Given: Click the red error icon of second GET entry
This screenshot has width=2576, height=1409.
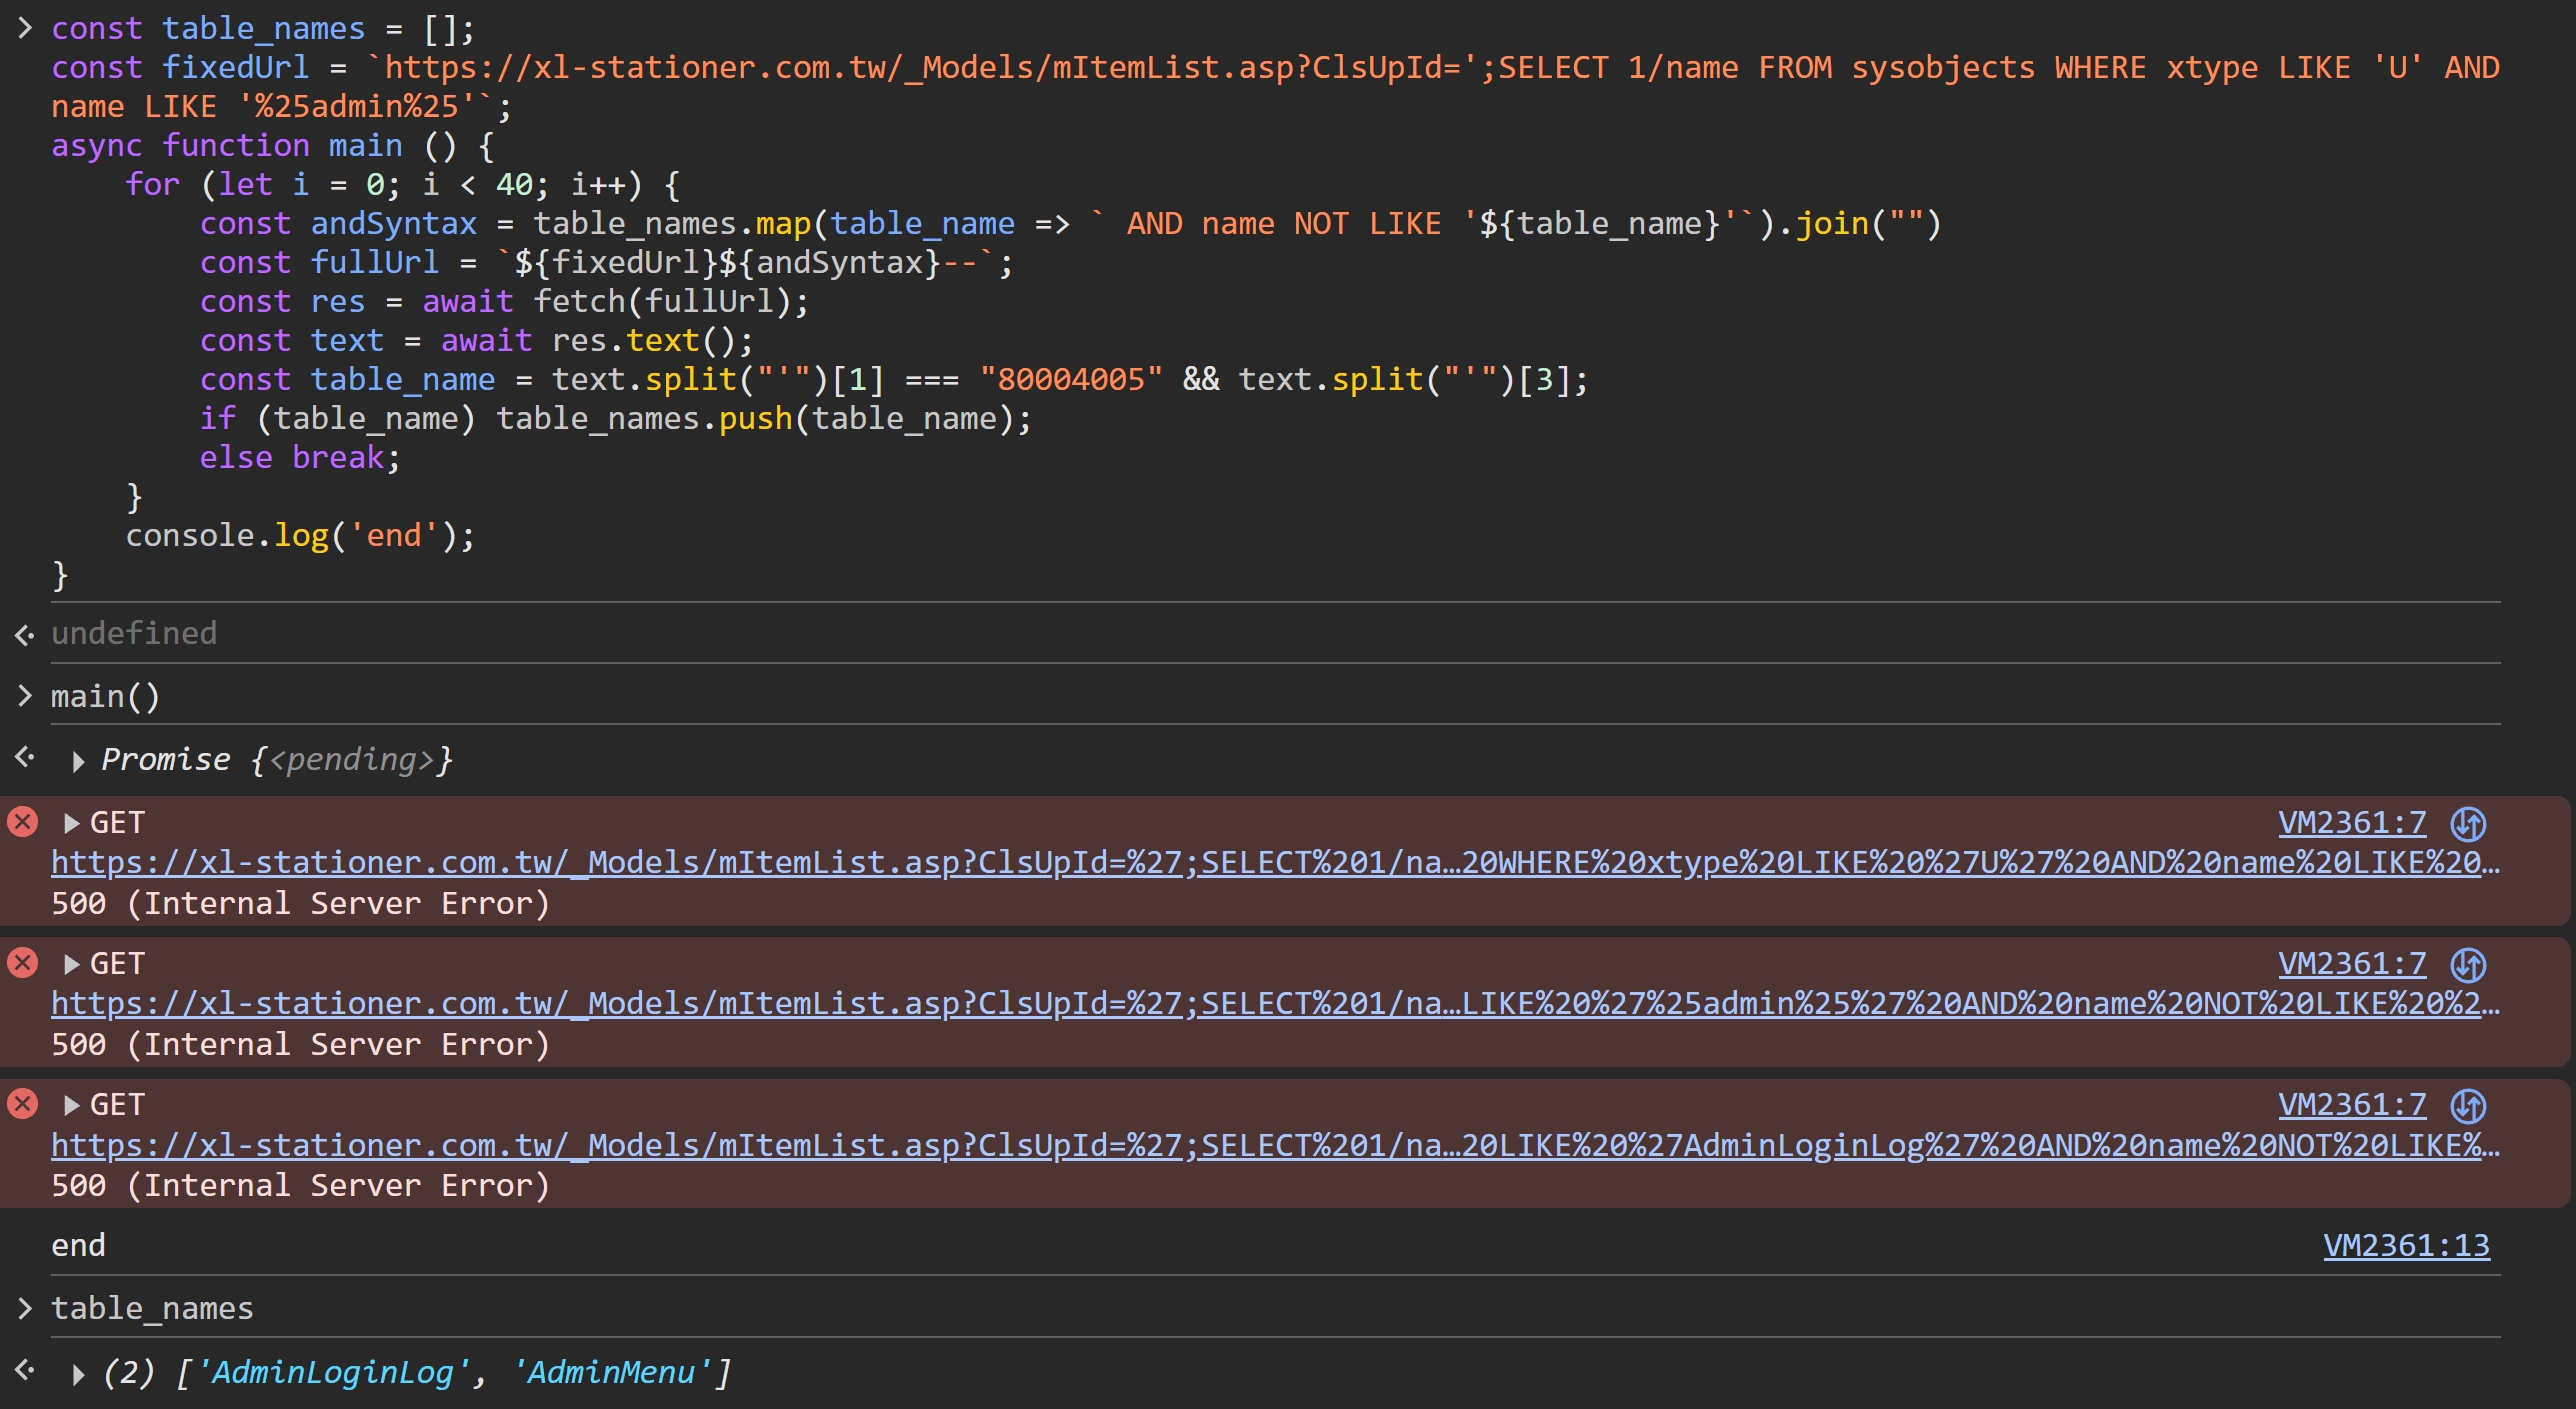Looking at the screenshot, I should [22, 963].
